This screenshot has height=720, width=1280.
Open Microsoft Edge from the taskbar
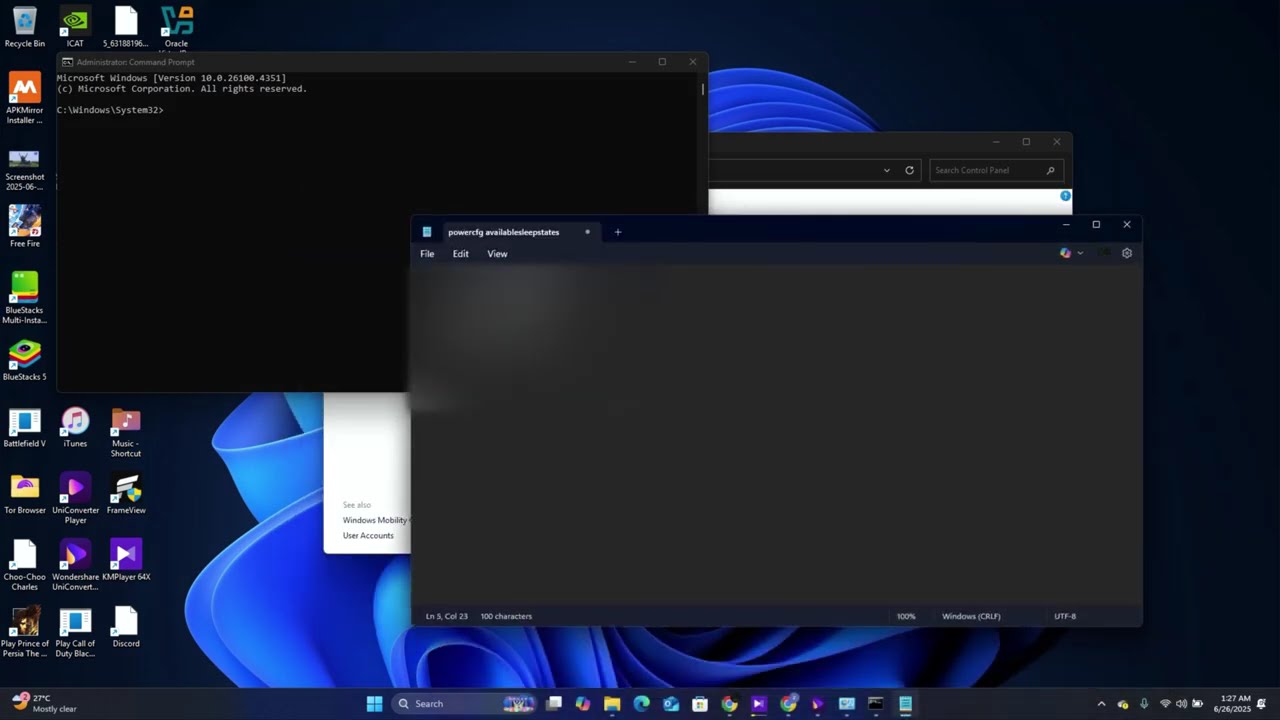(641, 704)
